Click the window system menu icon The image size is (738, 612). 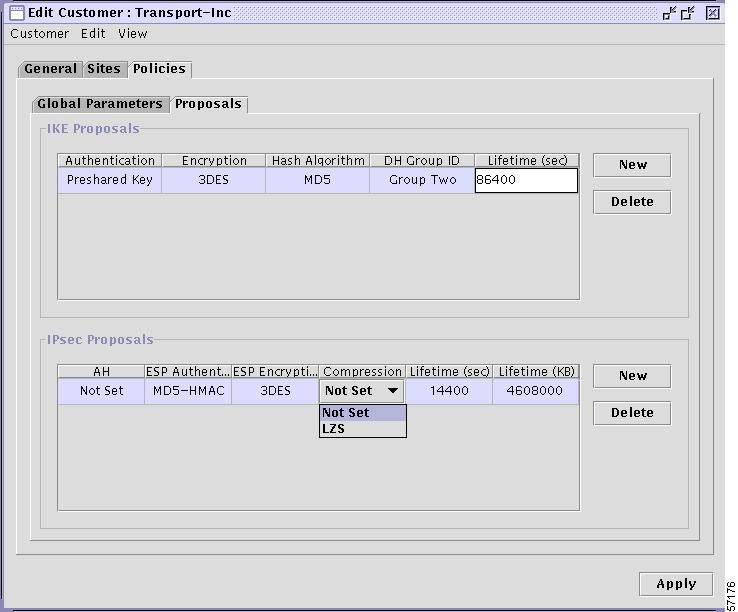click(16, 13)
